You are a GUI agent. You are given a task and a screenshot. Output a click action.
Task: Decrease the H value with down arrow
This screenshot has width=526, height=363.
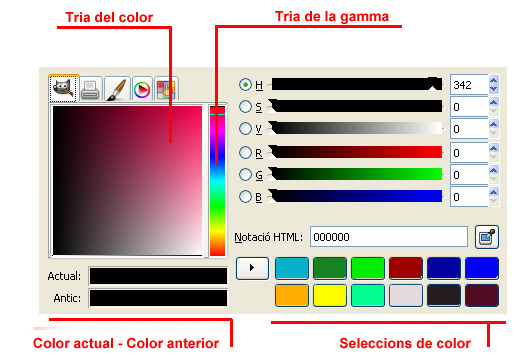pos(493,89)
